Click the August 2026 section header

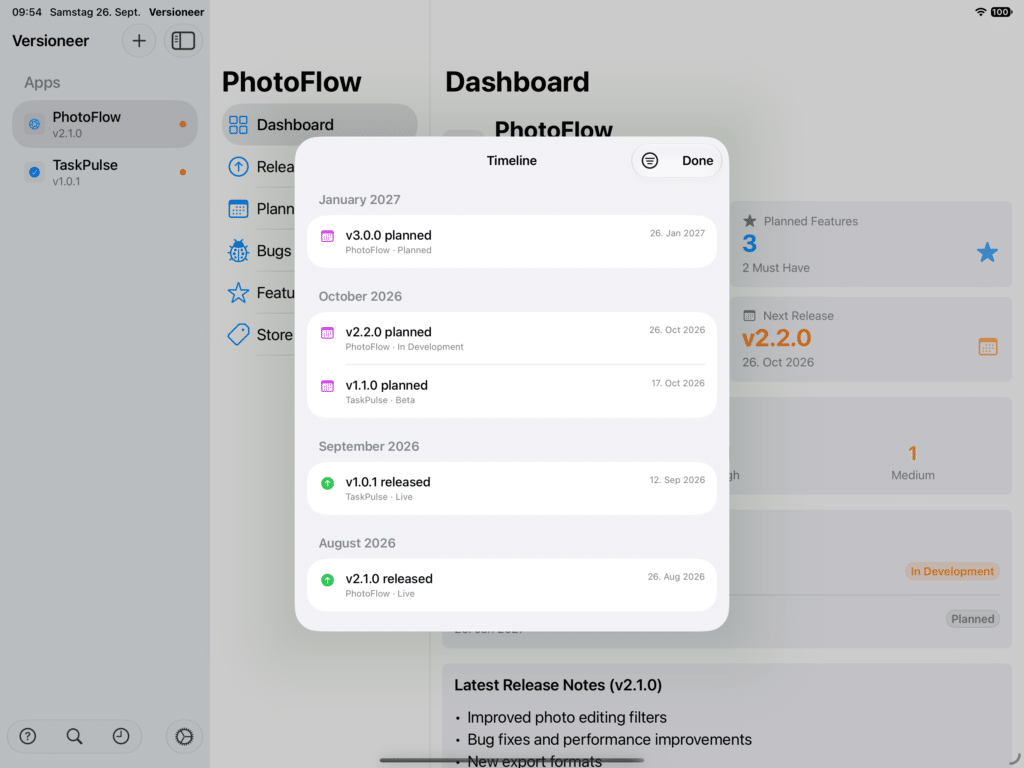[357, 543]
